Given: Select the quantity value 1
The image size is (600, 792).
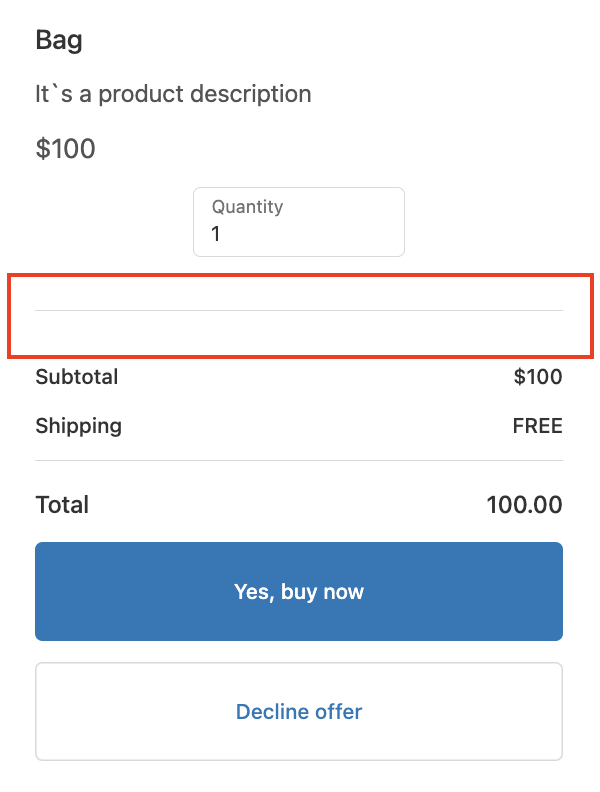Looking at the screenshot, I should point(215,234).
